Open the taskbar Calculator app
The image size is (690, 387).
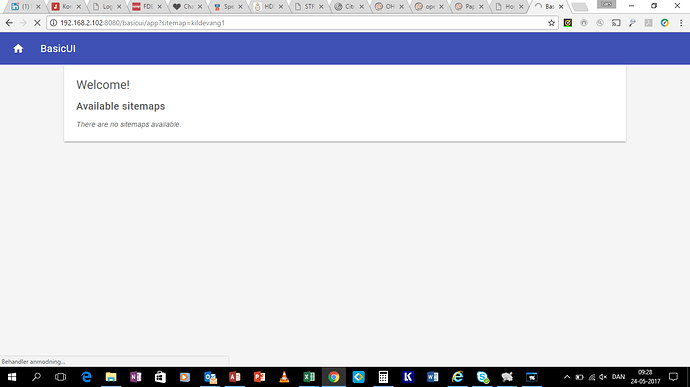click(x=383, y=377)
